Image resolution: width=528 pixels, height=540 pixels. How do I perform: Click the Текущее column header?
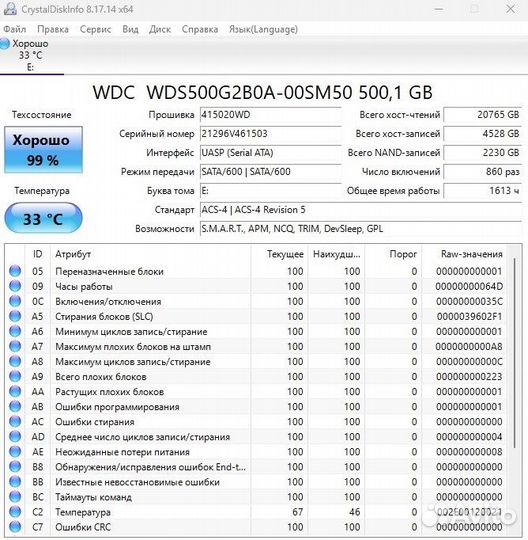[x=279, y=254]
